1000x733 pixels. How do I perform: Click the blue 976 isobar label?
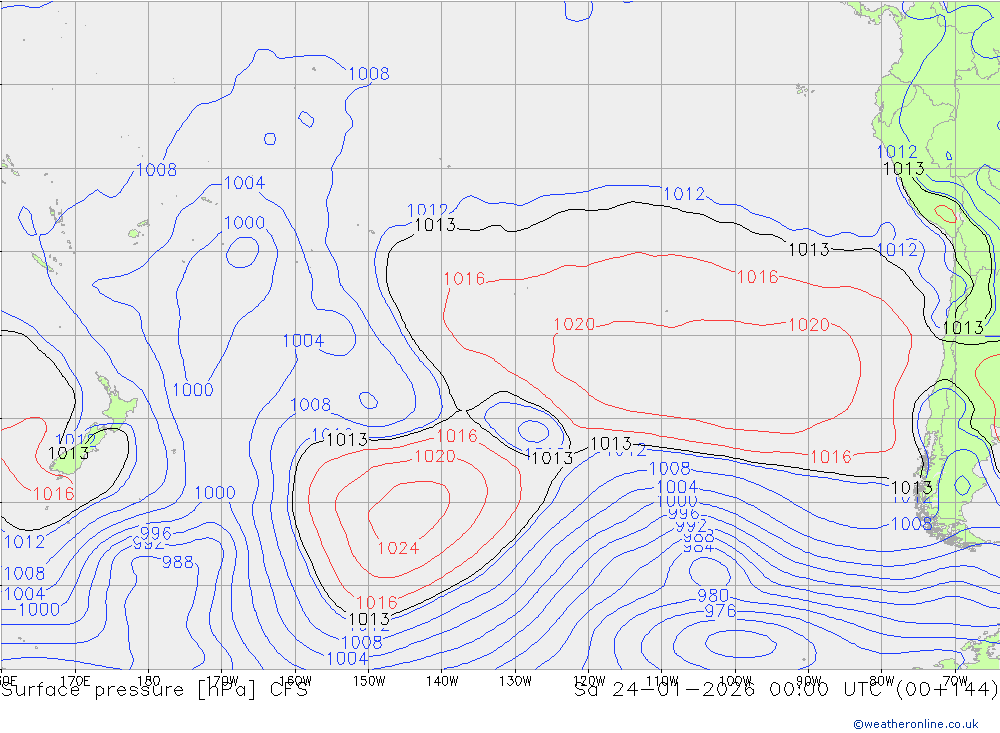(720, 611)
